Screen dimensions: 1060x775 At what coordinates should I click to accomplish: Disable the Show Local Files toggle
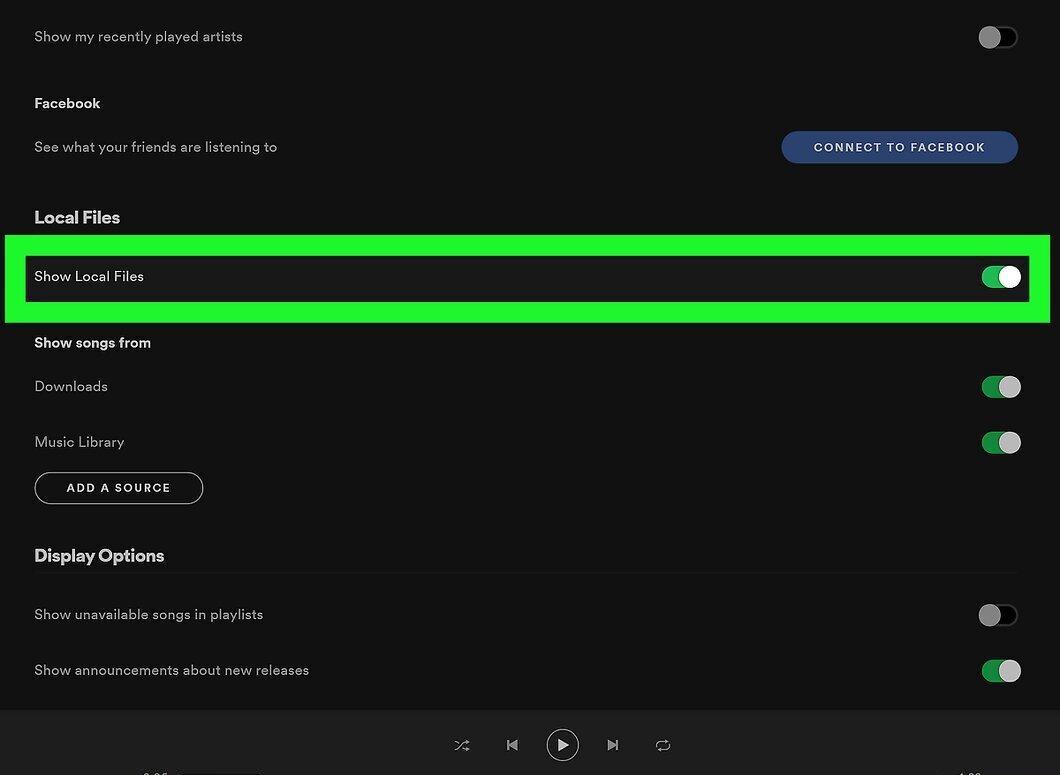click(1001, 277)
